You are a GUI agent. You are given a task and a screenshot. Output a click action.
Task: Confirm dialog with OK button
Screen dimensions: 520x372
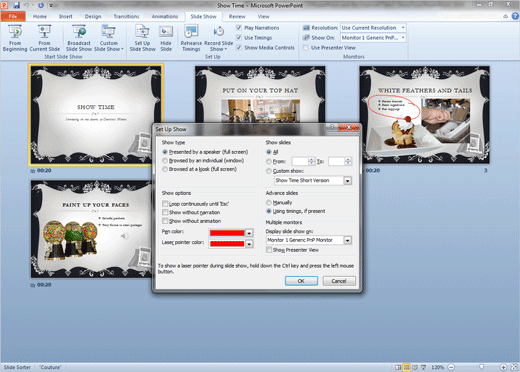click(301, 281)
